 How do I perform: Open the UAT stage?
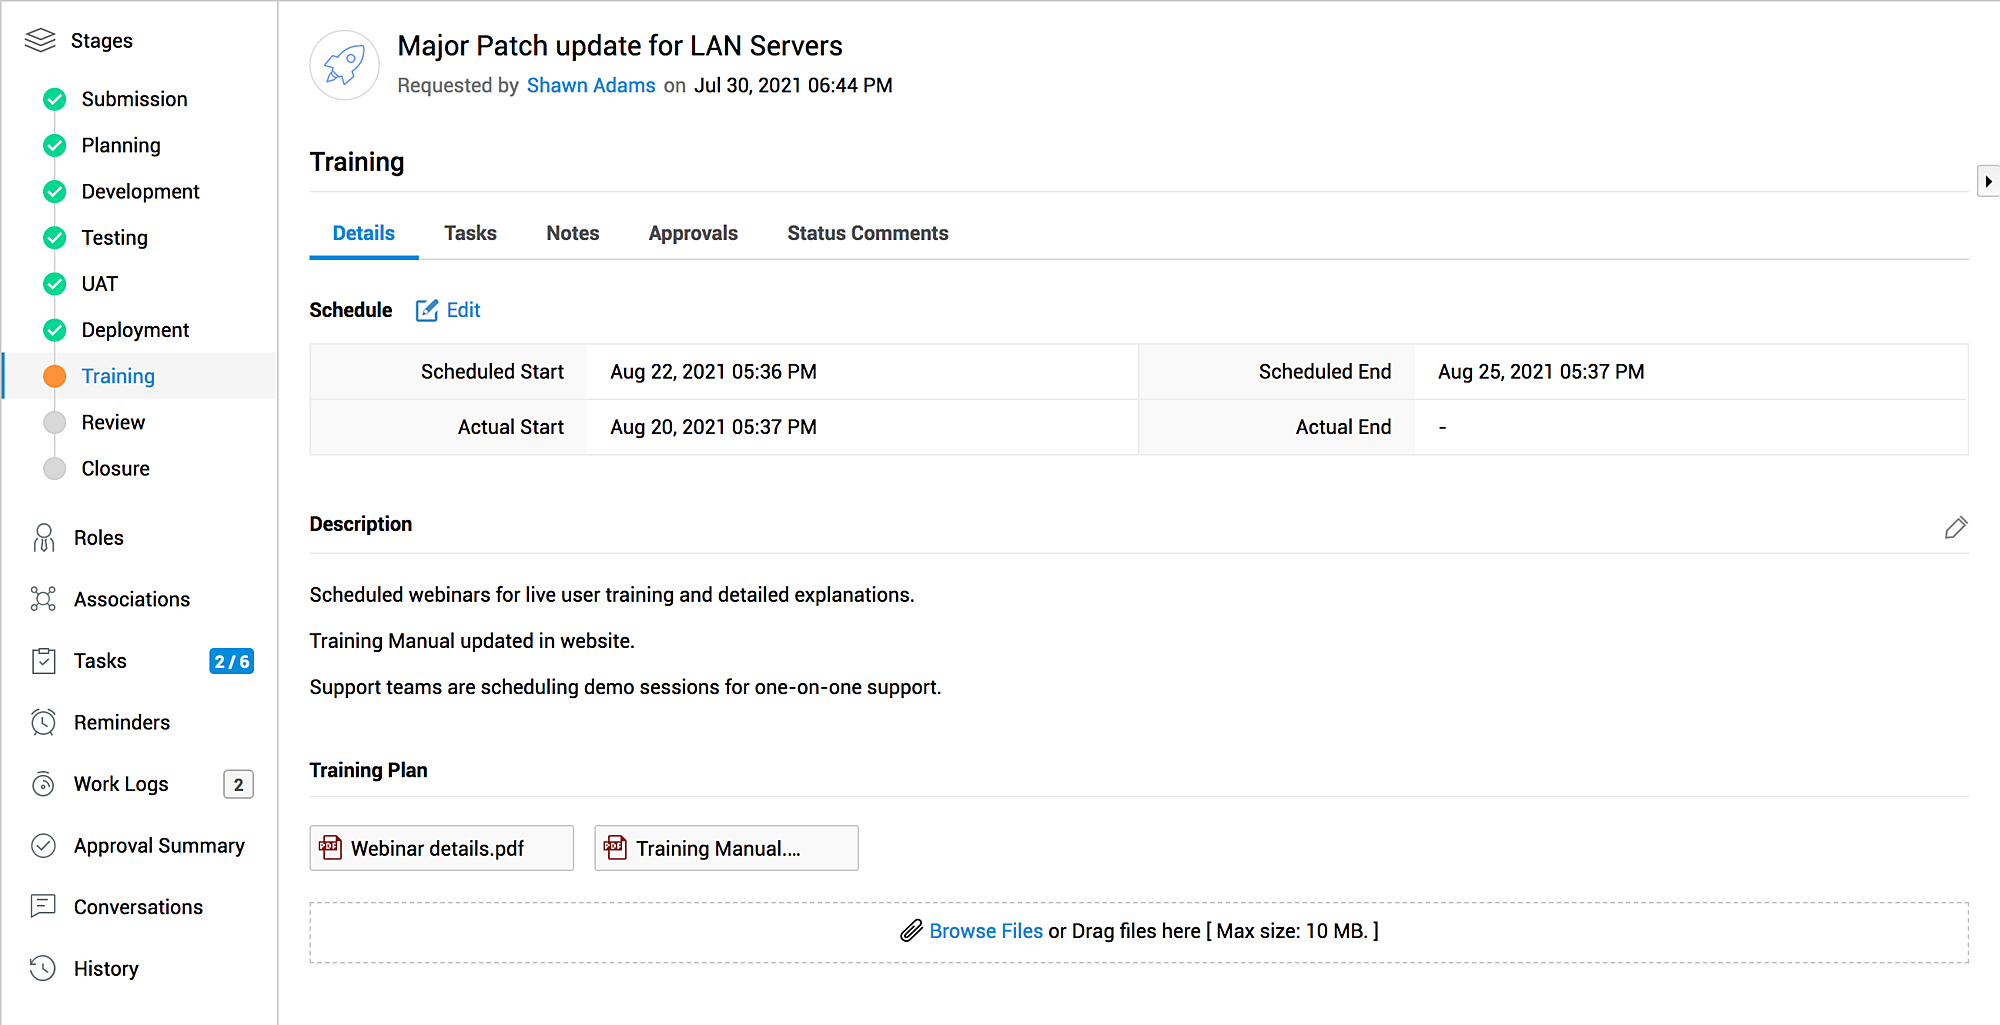(x=99, y=284)
